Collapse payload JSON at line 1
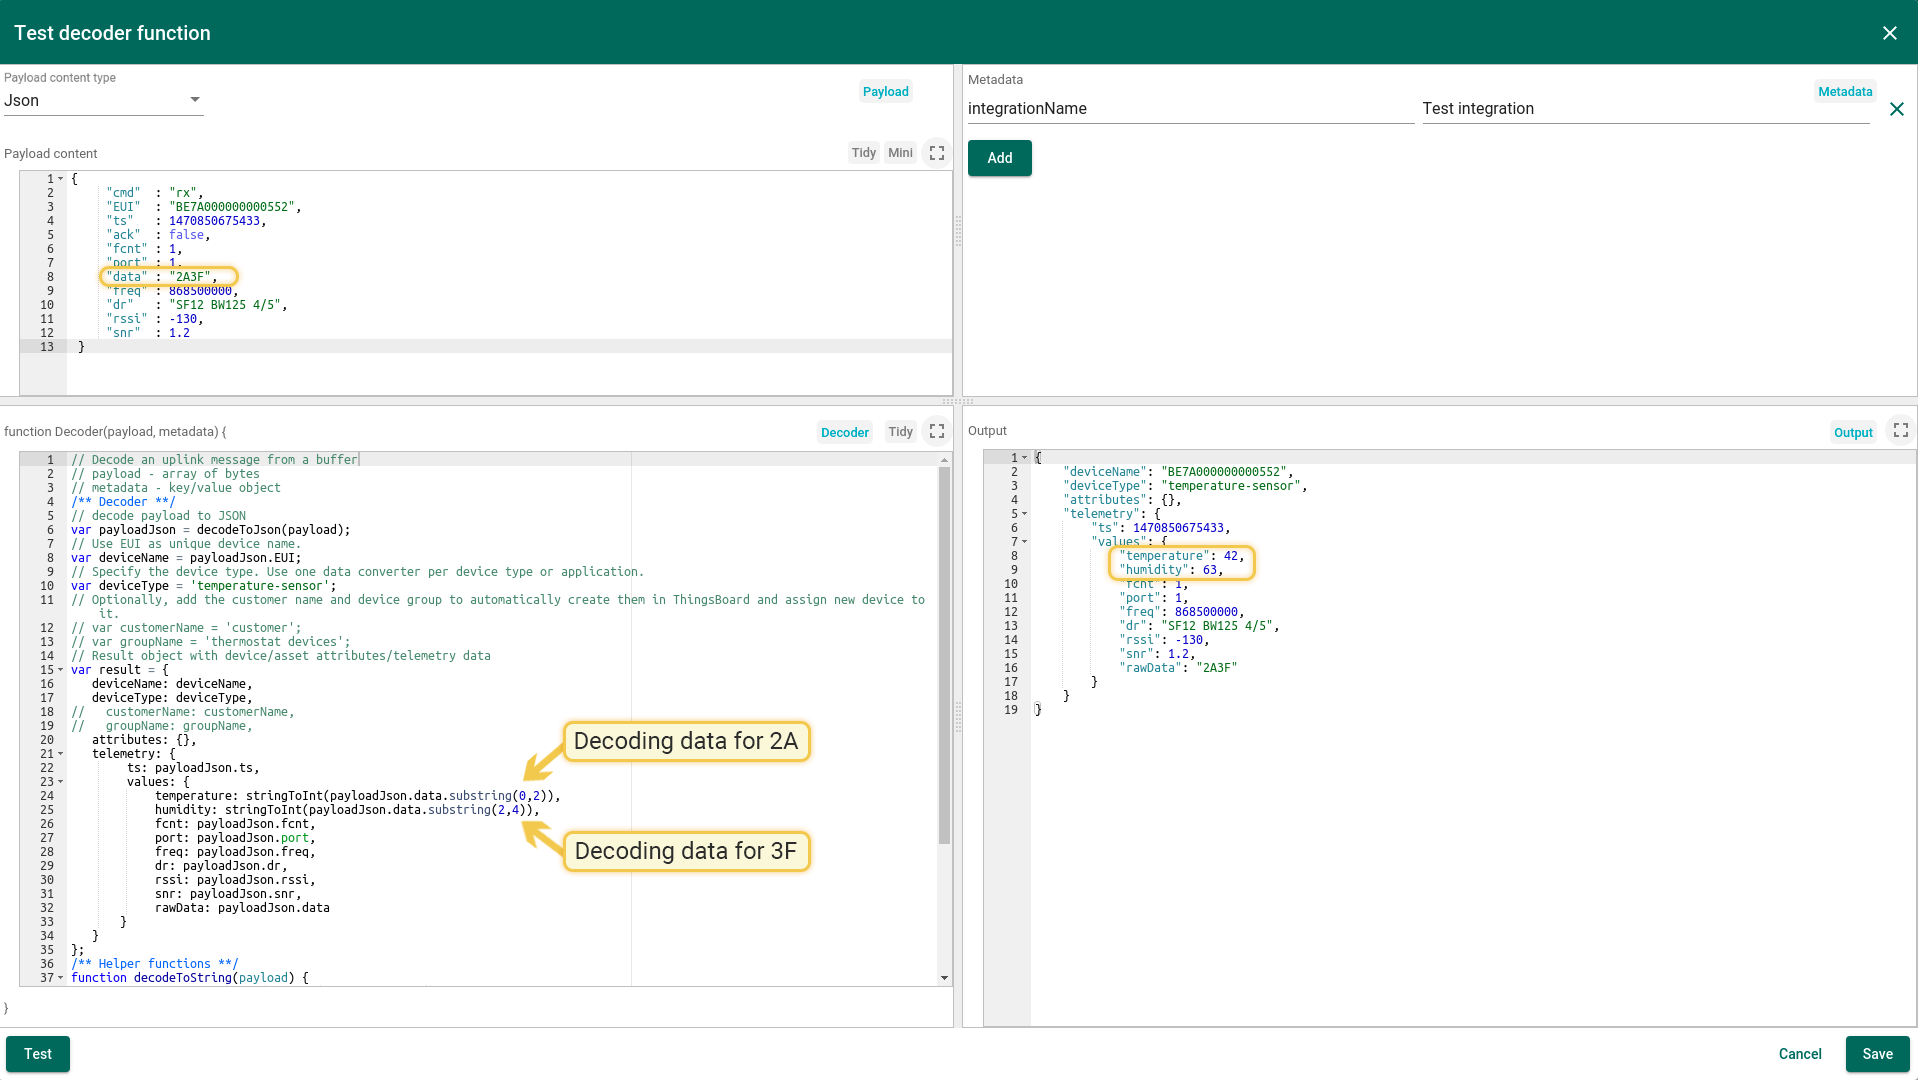The image size is (1918, 1080). point(61,179)
